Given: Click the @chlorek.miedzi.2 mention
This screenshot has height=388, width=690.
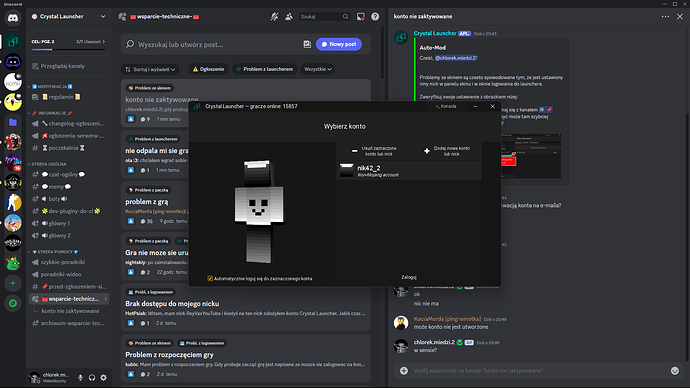Looking at the screenshot, I should tap(455, 58).
